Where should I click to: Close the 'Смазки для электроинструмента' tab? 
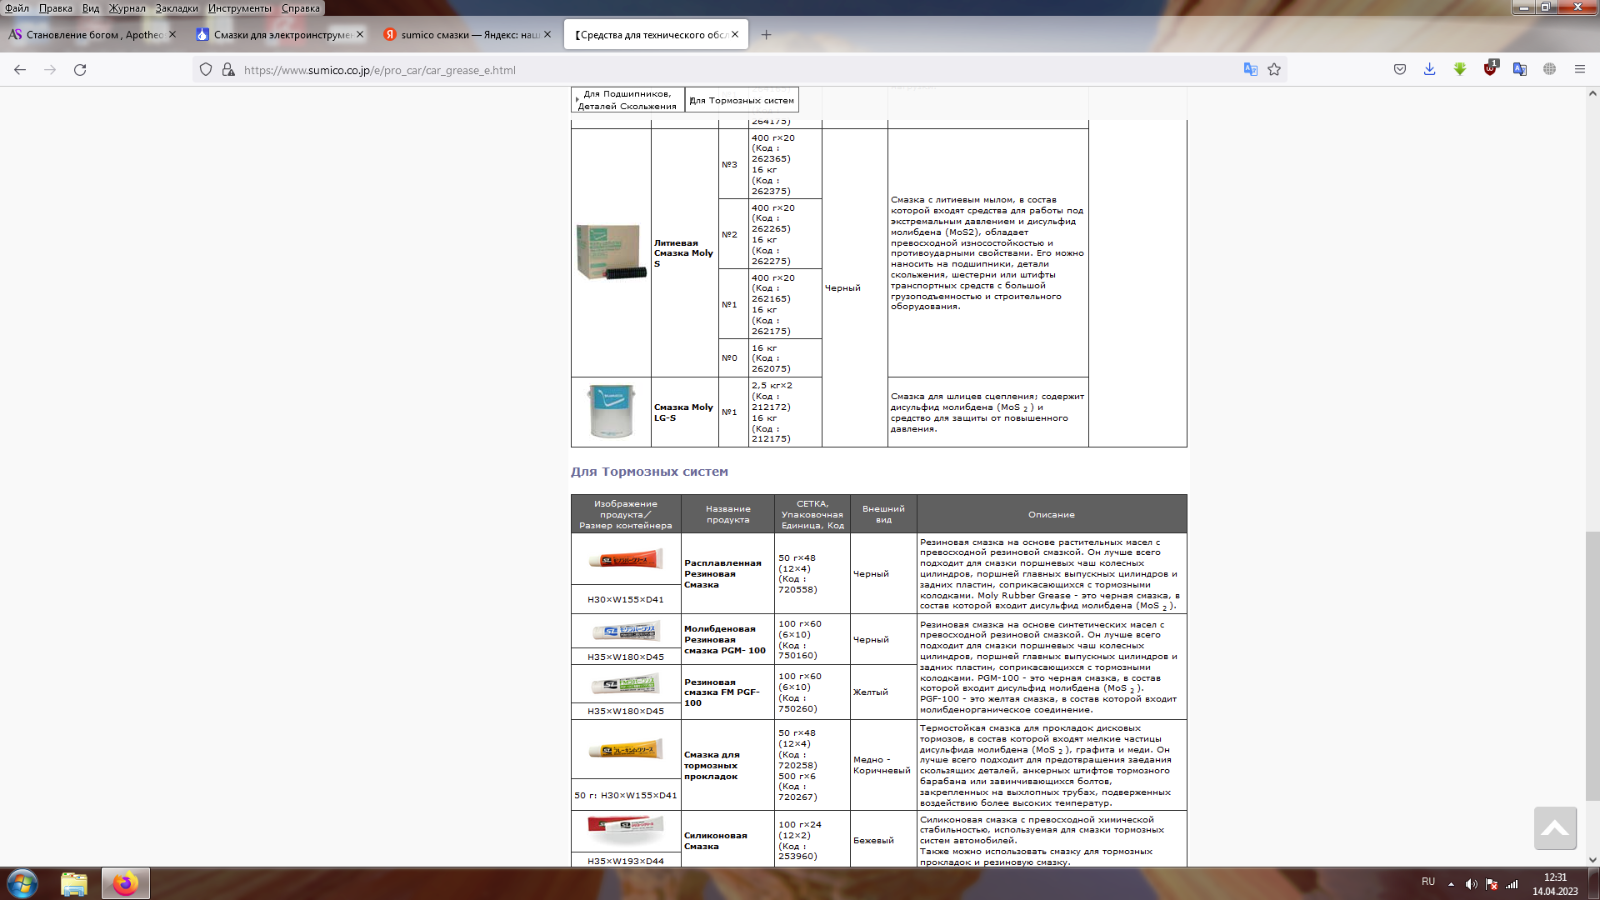[x=360, y=35]
